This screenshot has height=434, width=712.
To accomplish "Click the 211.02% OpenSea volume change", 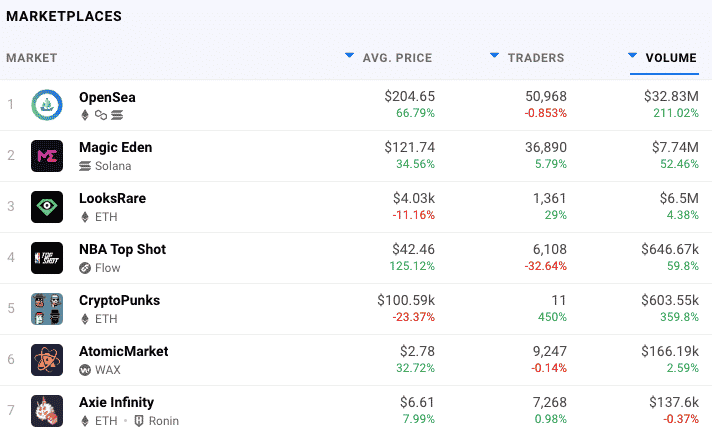I will pos(676,113).
